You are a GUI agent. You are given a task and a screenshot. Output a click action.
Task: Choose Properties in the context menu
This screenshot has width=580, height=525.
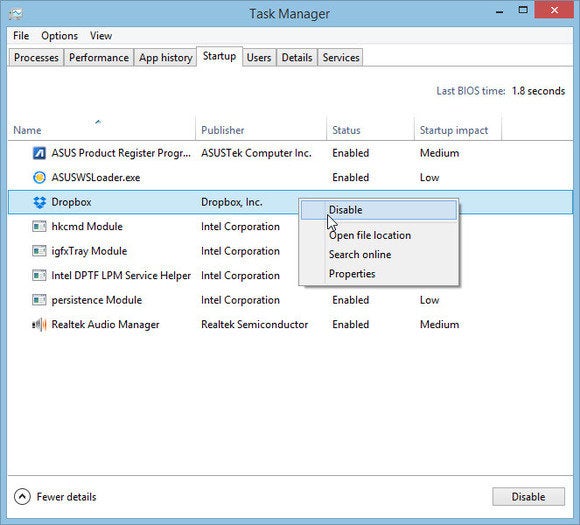pos(379,274)
